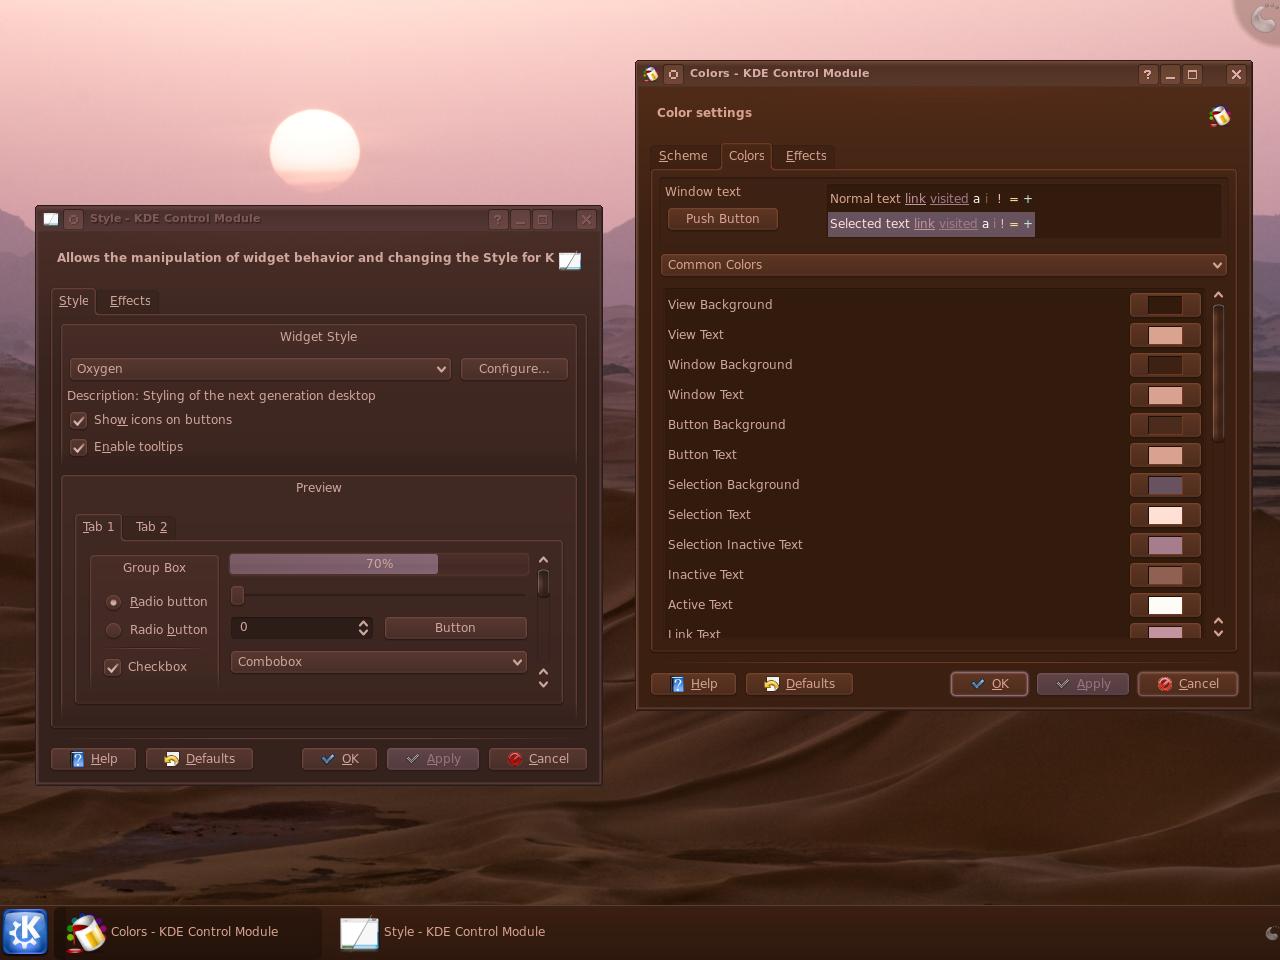Click the tray icon at taskbar right edge
Image resolution: width=1280 pixels, height=960 pixels.
click(x=1272, y=933)
